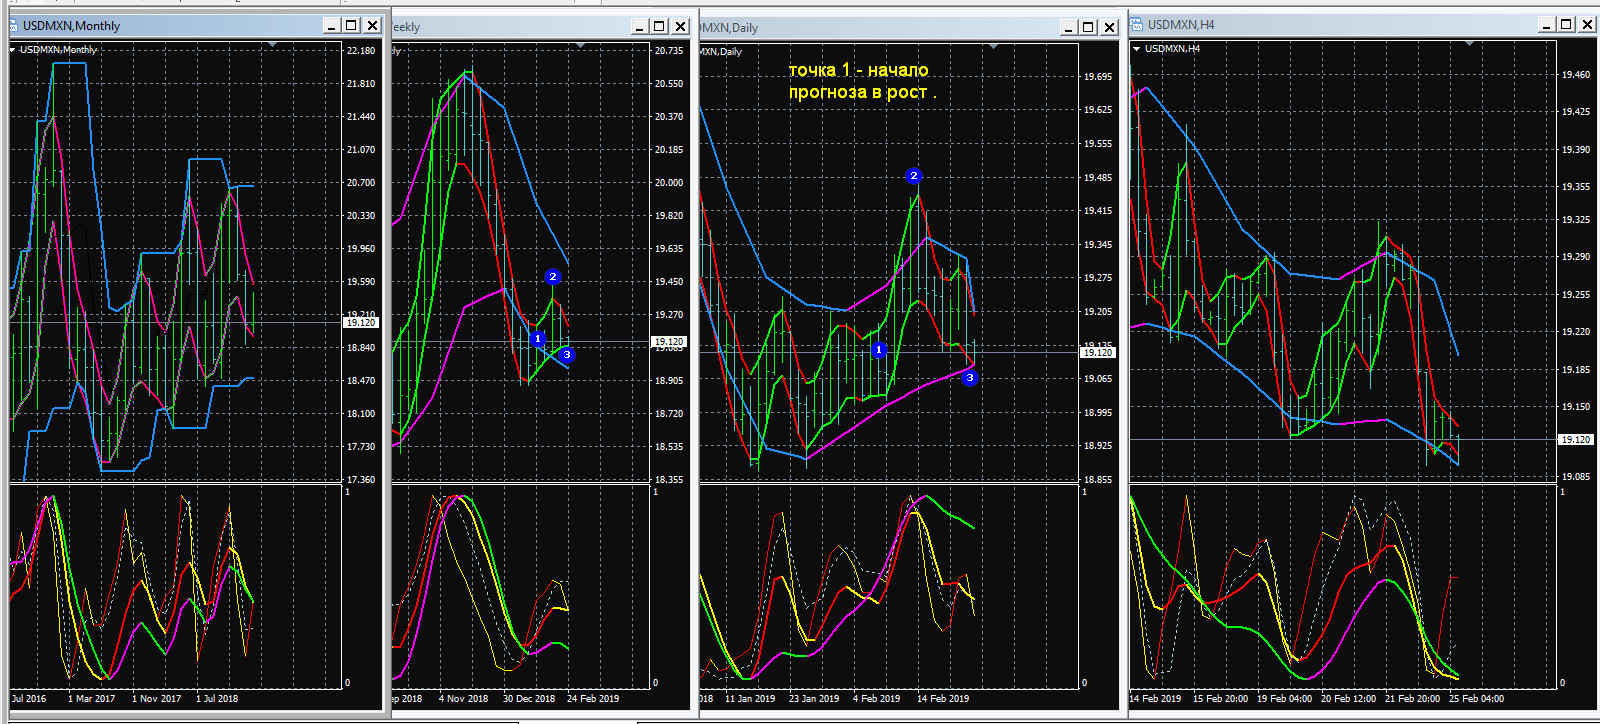This screenshot has height=724, width=1600.
Task: Click the 19.120 price tag on H4 chart
Action: pos(1576,439)
